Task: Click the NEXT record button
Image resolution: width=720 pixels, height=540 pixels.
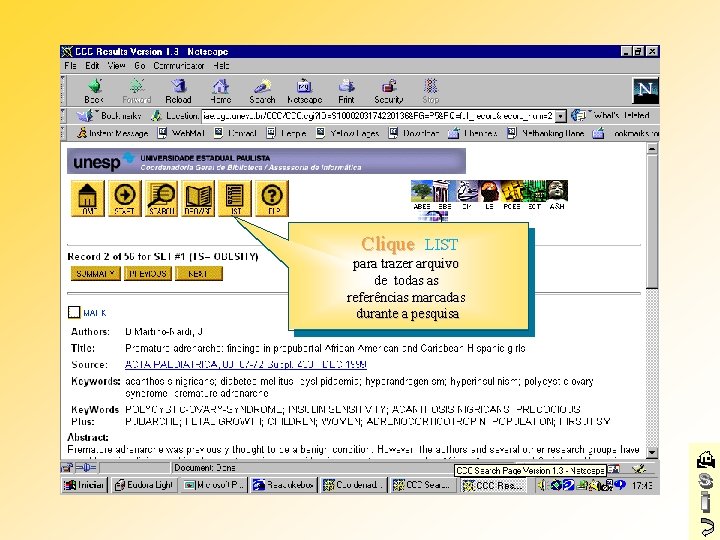Action: point(198,273)
